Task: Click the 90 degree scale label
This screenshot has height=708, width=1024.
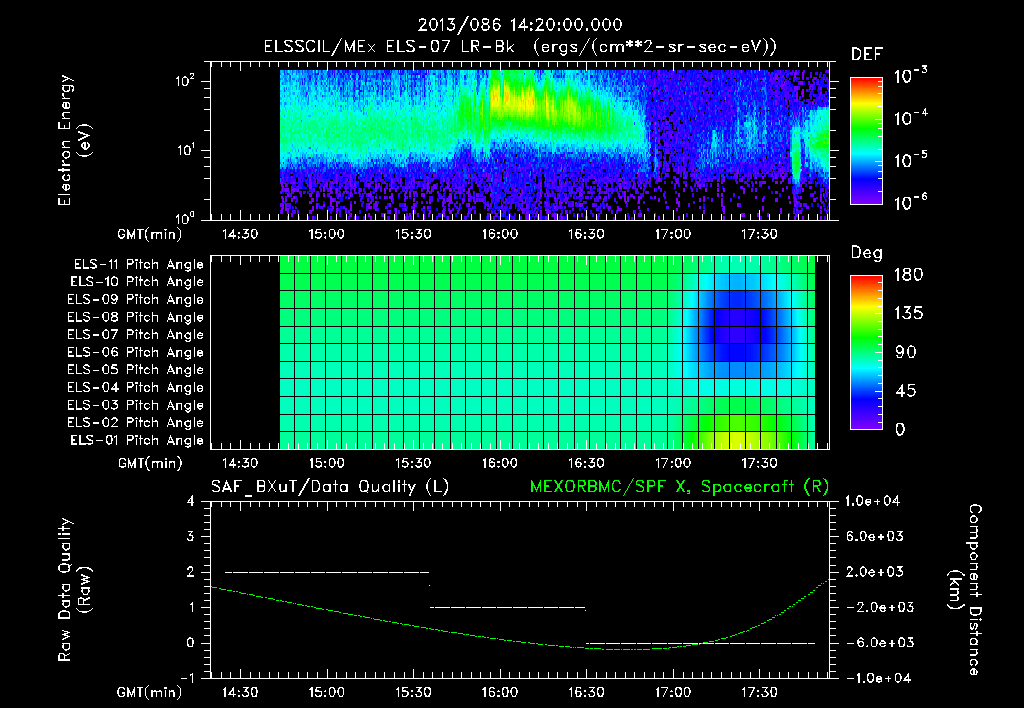Action: [x=905, y=352]
